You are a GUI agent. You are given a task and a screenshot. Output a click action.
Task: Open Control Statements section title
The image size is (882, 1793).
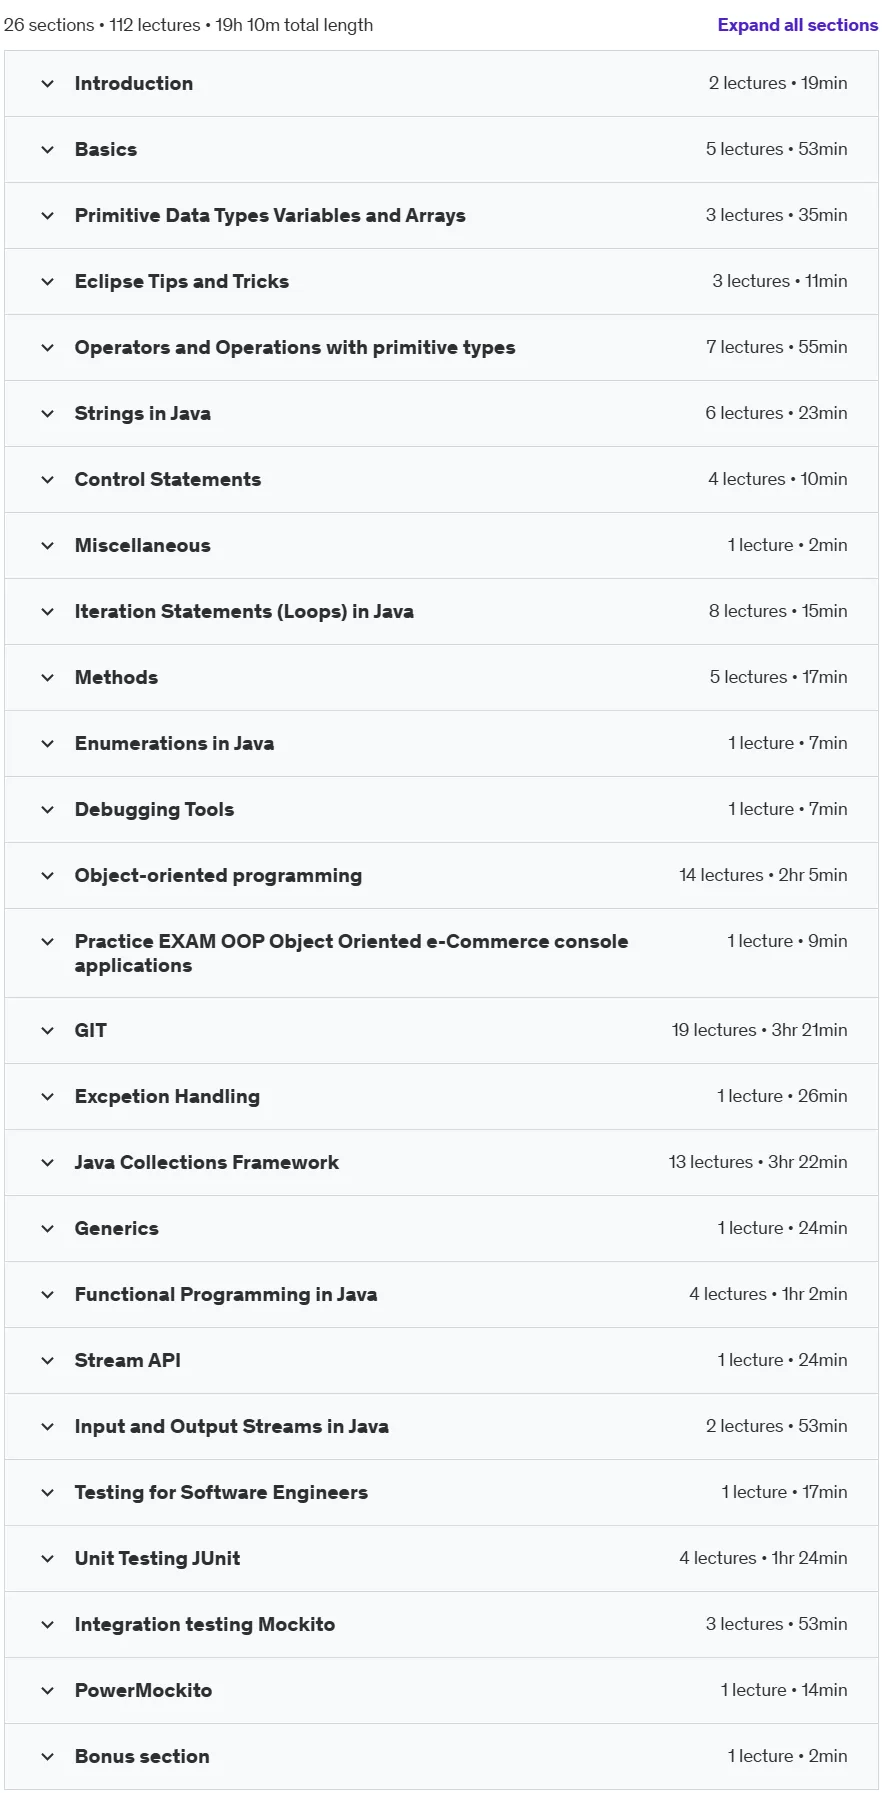click(x=168, y=480)
